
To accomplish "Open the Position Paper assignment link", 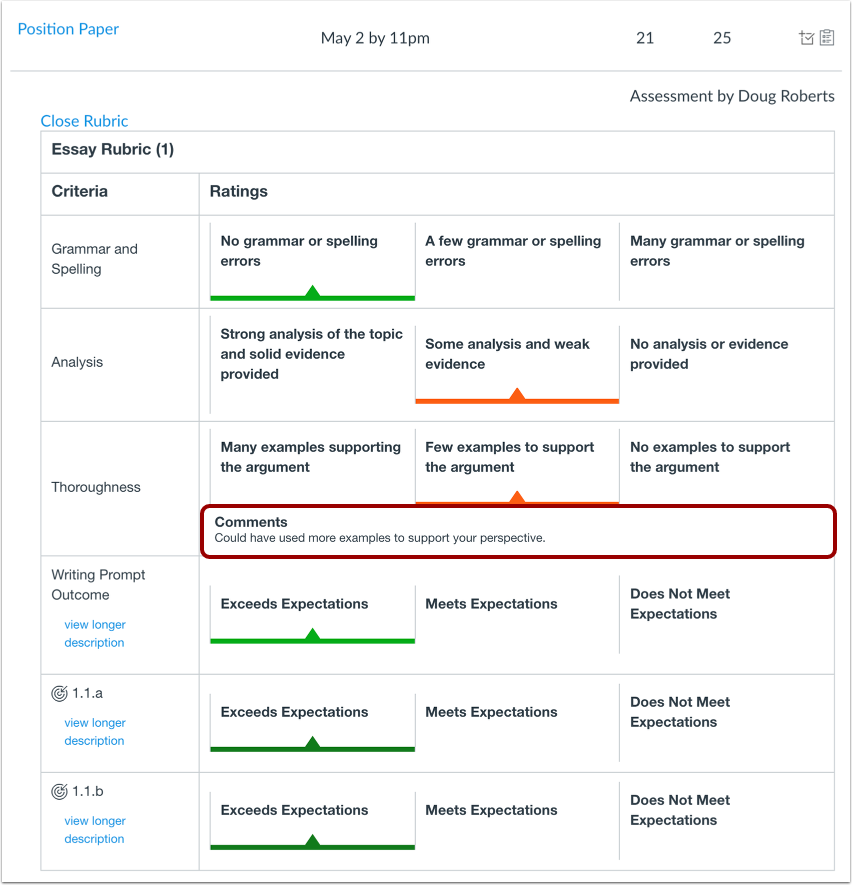I will point(68,29).
